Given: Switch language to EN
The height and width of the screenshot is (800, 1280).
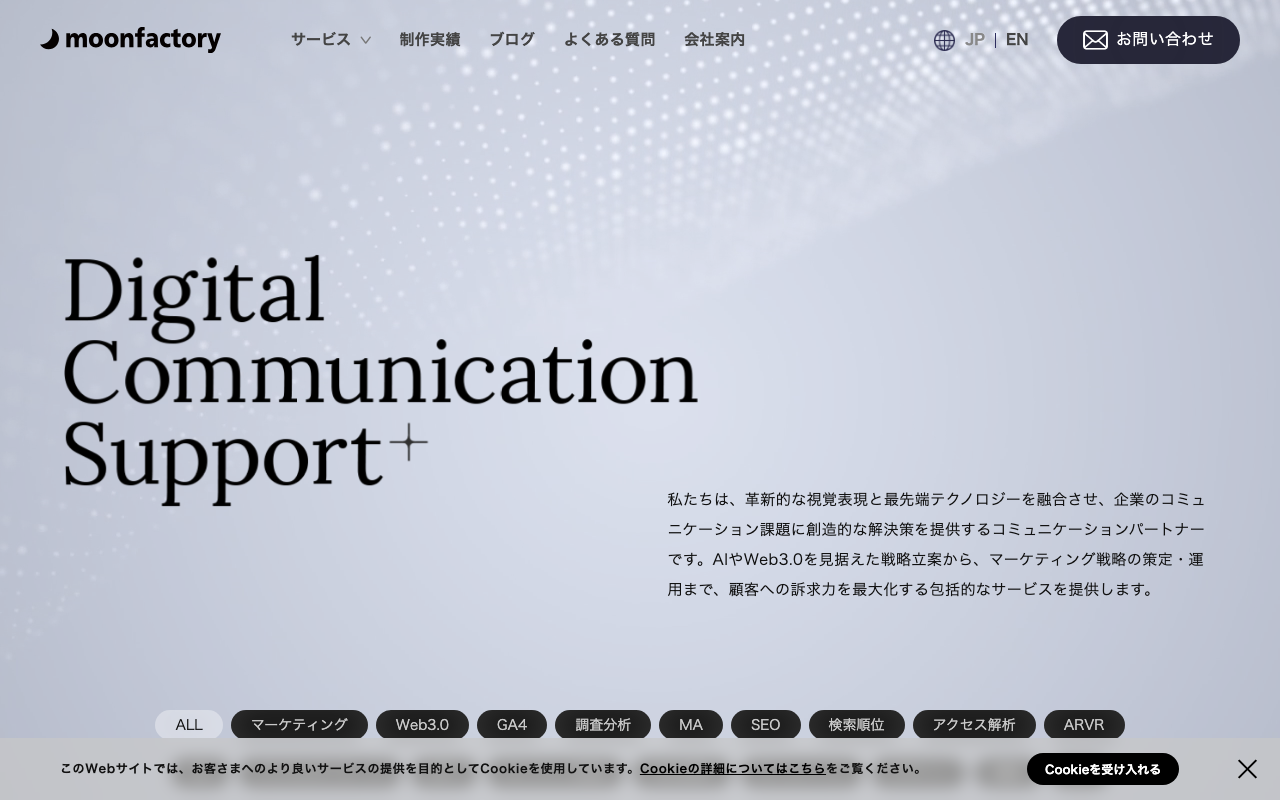Looking at the screenshot, I should [x=1017, y=40].
